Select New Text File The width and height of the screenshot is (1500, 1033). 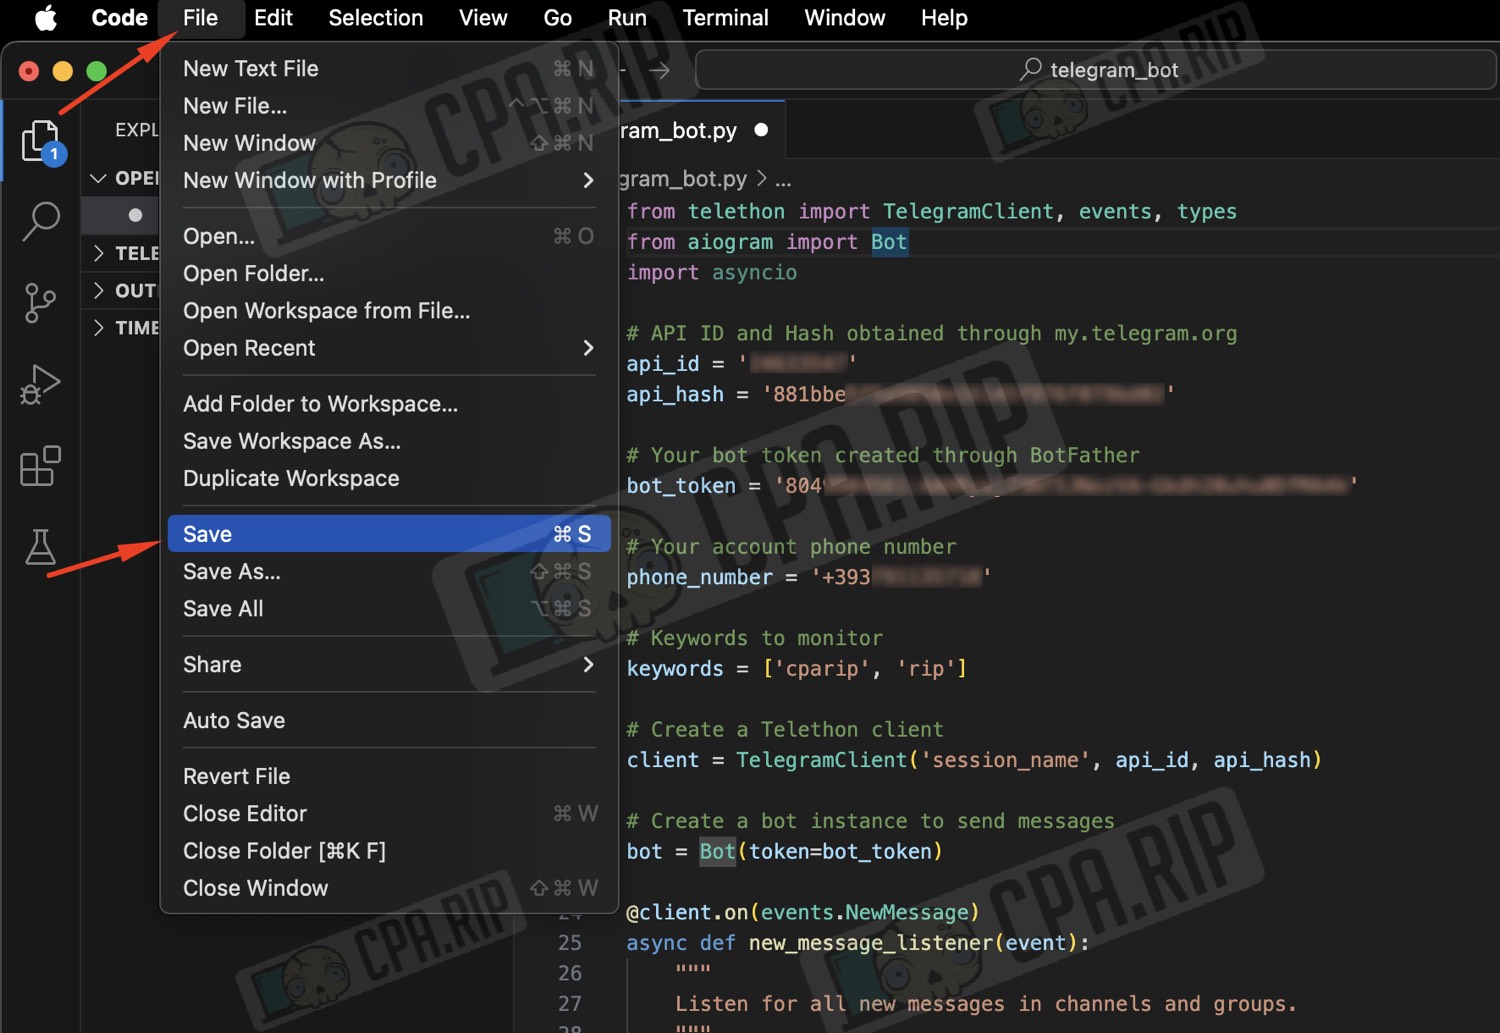[x=389, y=68]
